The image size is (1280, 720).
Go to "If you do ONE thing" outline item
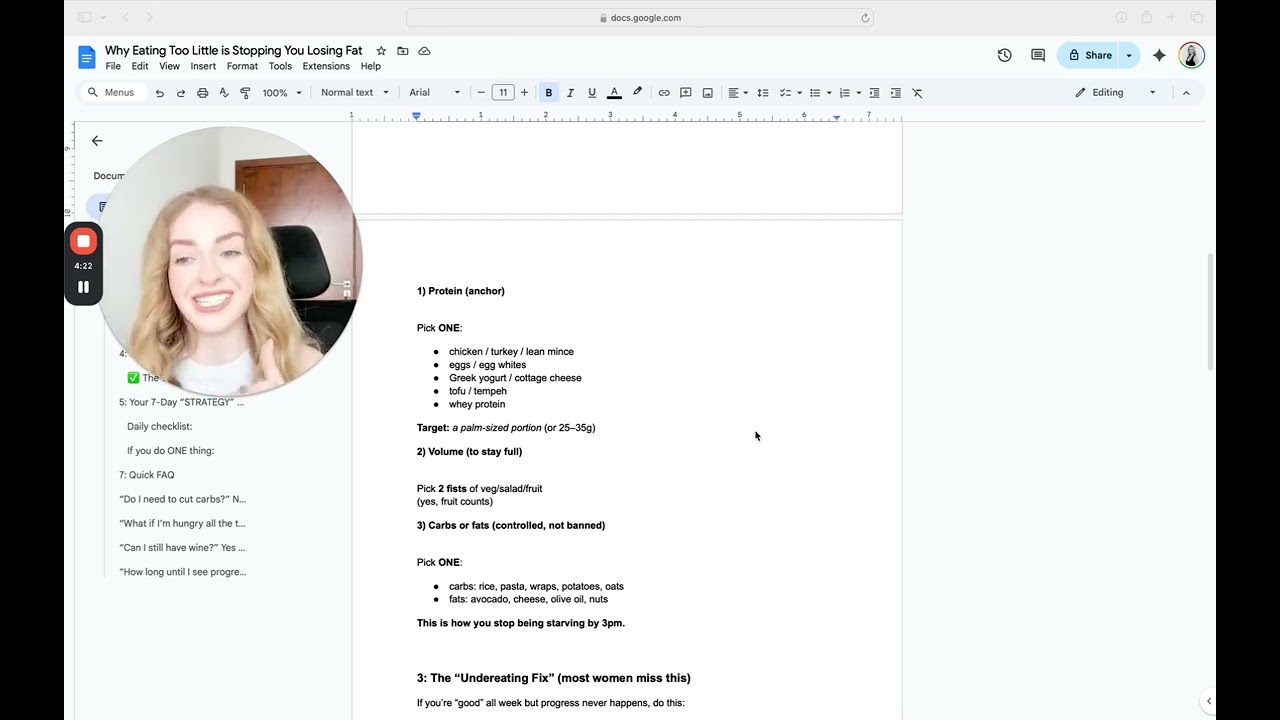(170, 450)
